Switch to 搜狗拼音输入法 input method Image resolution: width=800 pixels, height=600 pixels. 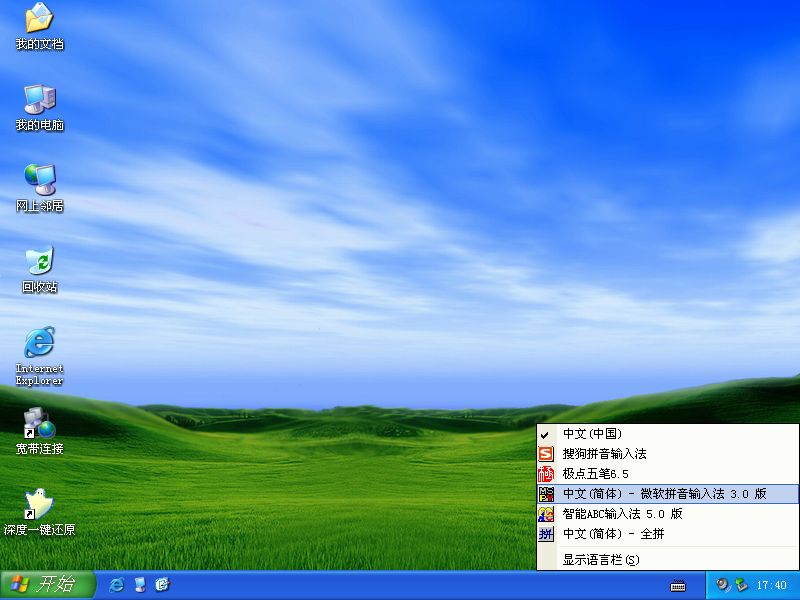click(667, 454)
